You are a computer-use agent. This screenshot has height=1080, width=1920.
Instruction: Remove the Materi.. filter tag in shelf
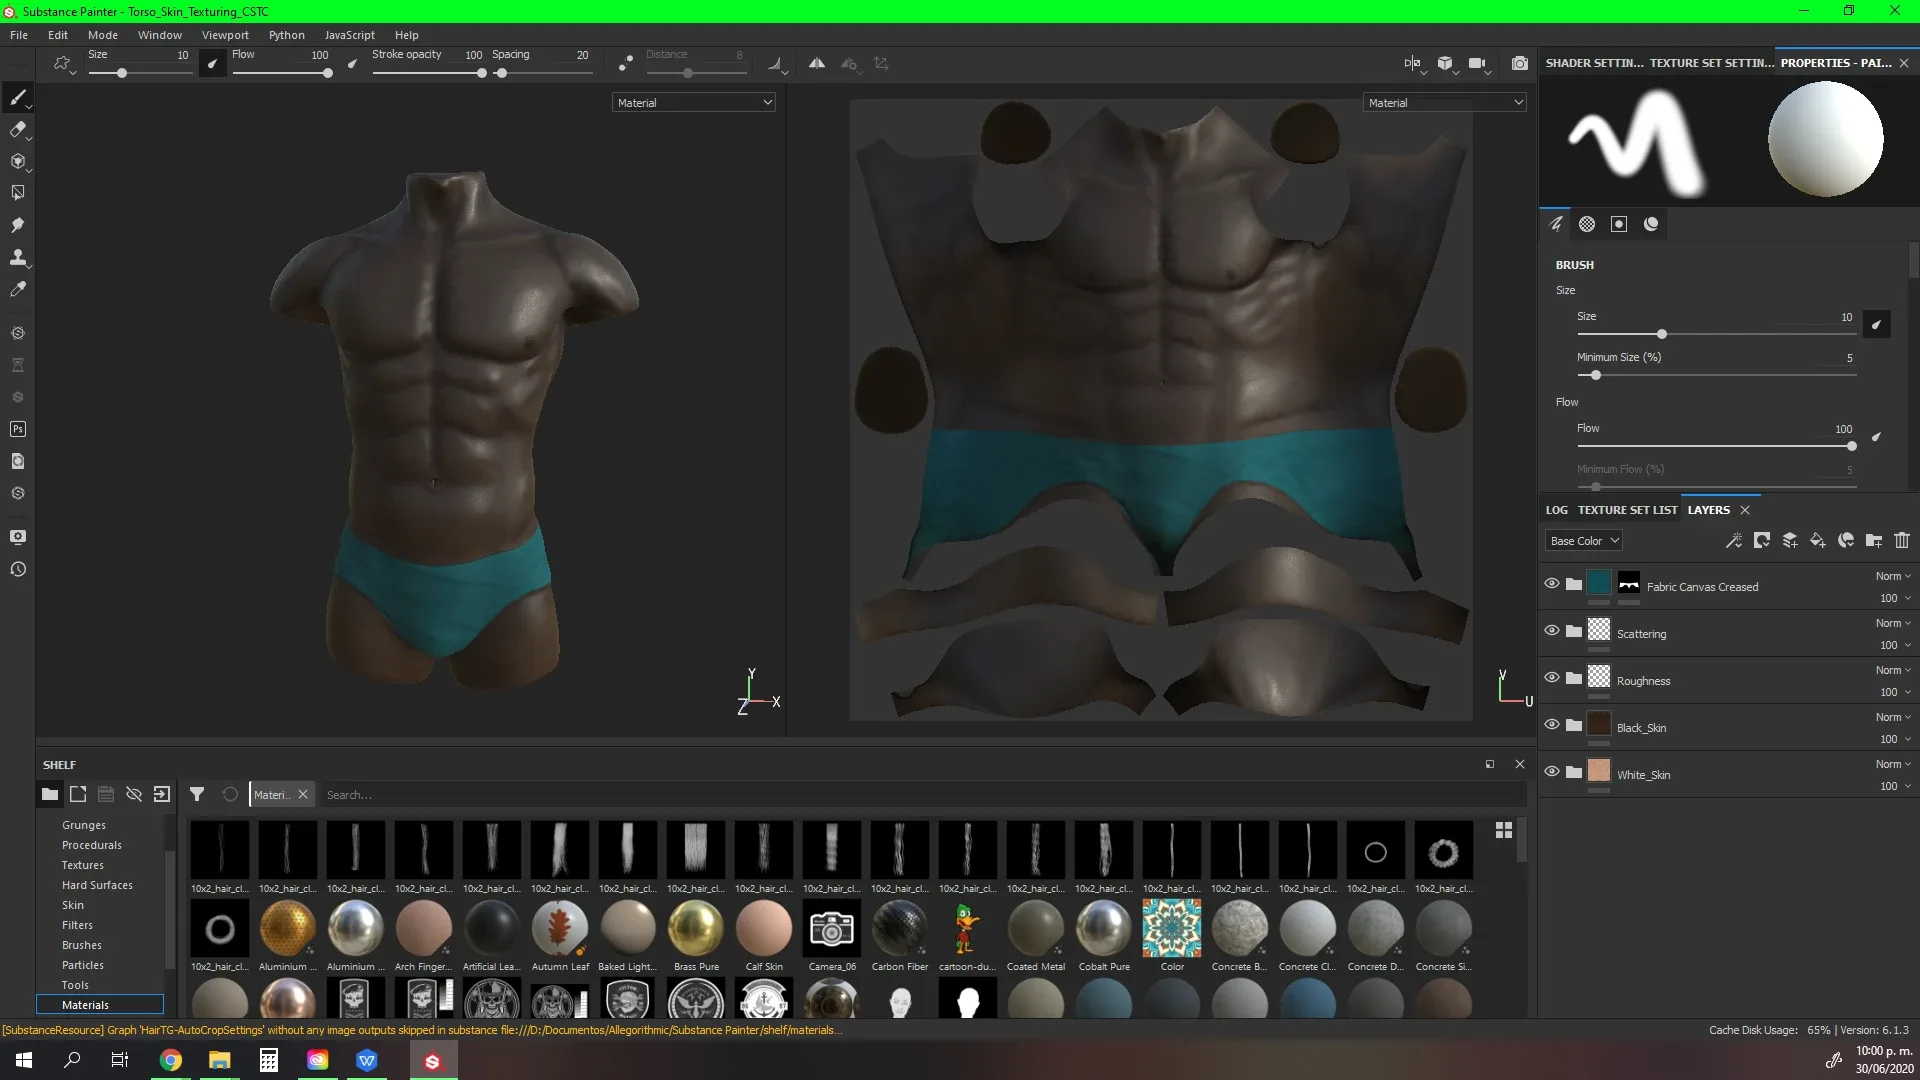click(x=303, y=794)
